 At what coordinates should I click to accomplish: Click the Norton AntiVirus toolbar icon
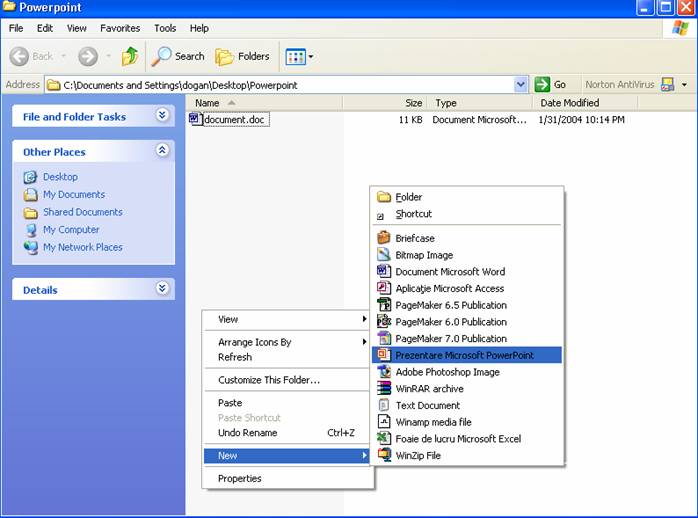tap(668, 85)
